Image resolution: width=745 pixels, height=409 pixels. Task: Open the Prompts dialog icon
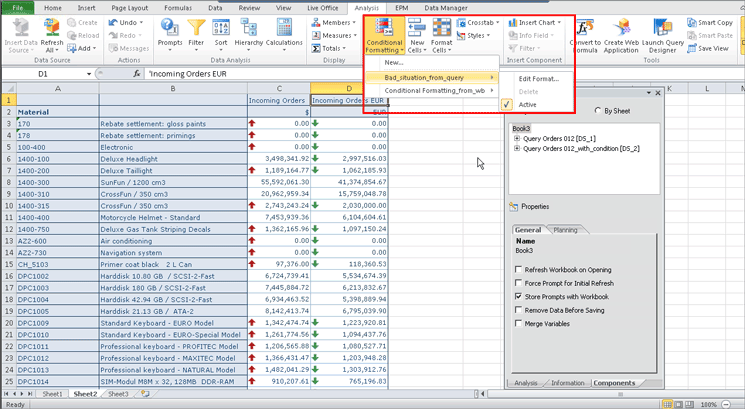point(170,28)
